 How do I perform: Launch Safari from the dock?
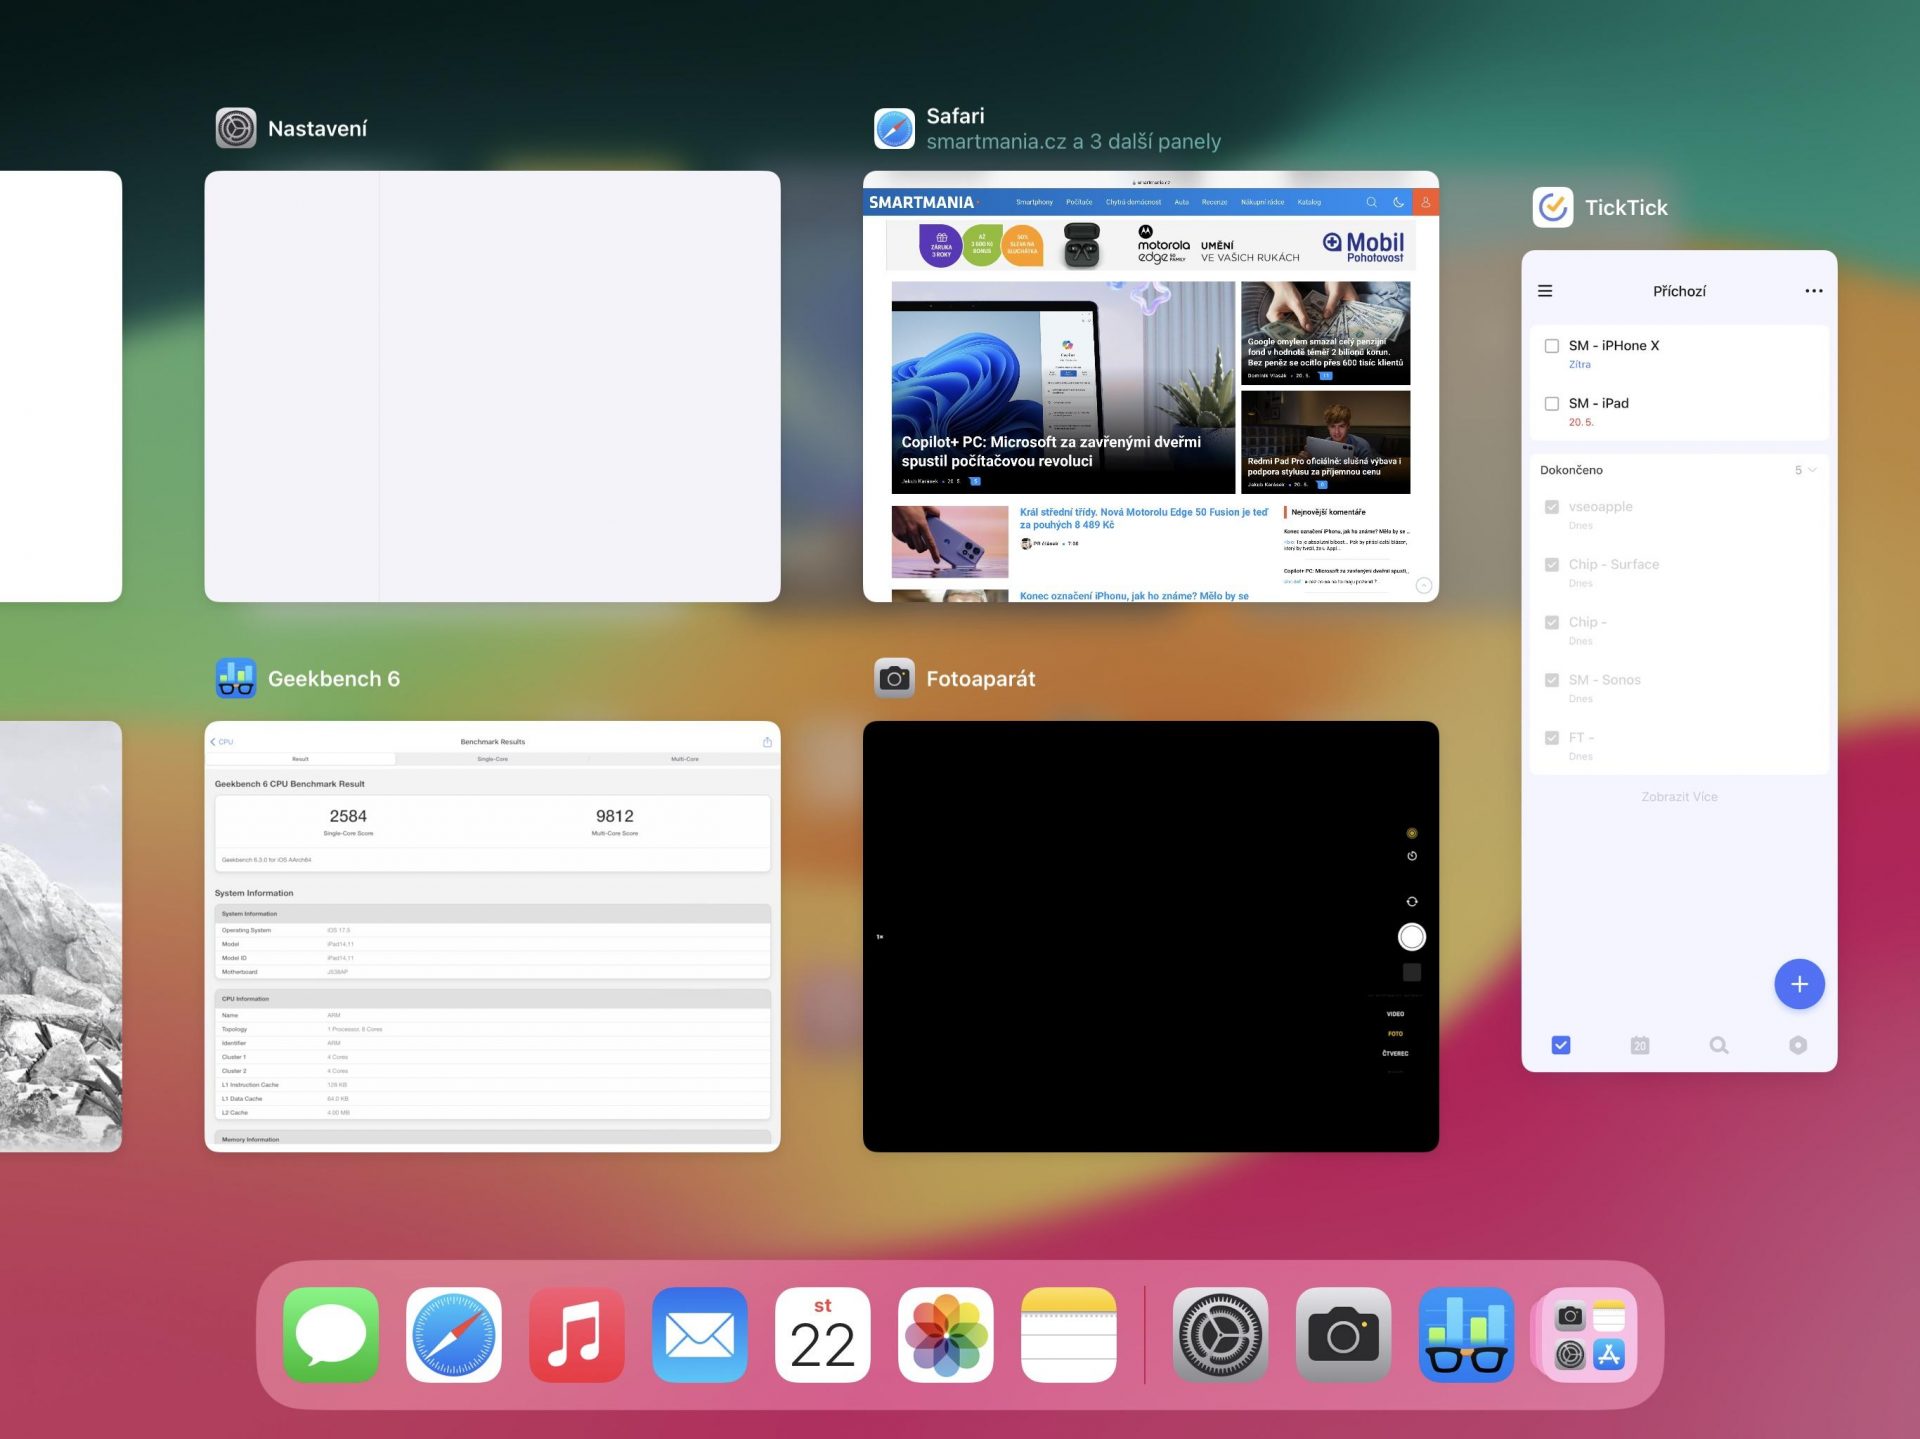click(x=454, y=1334)
